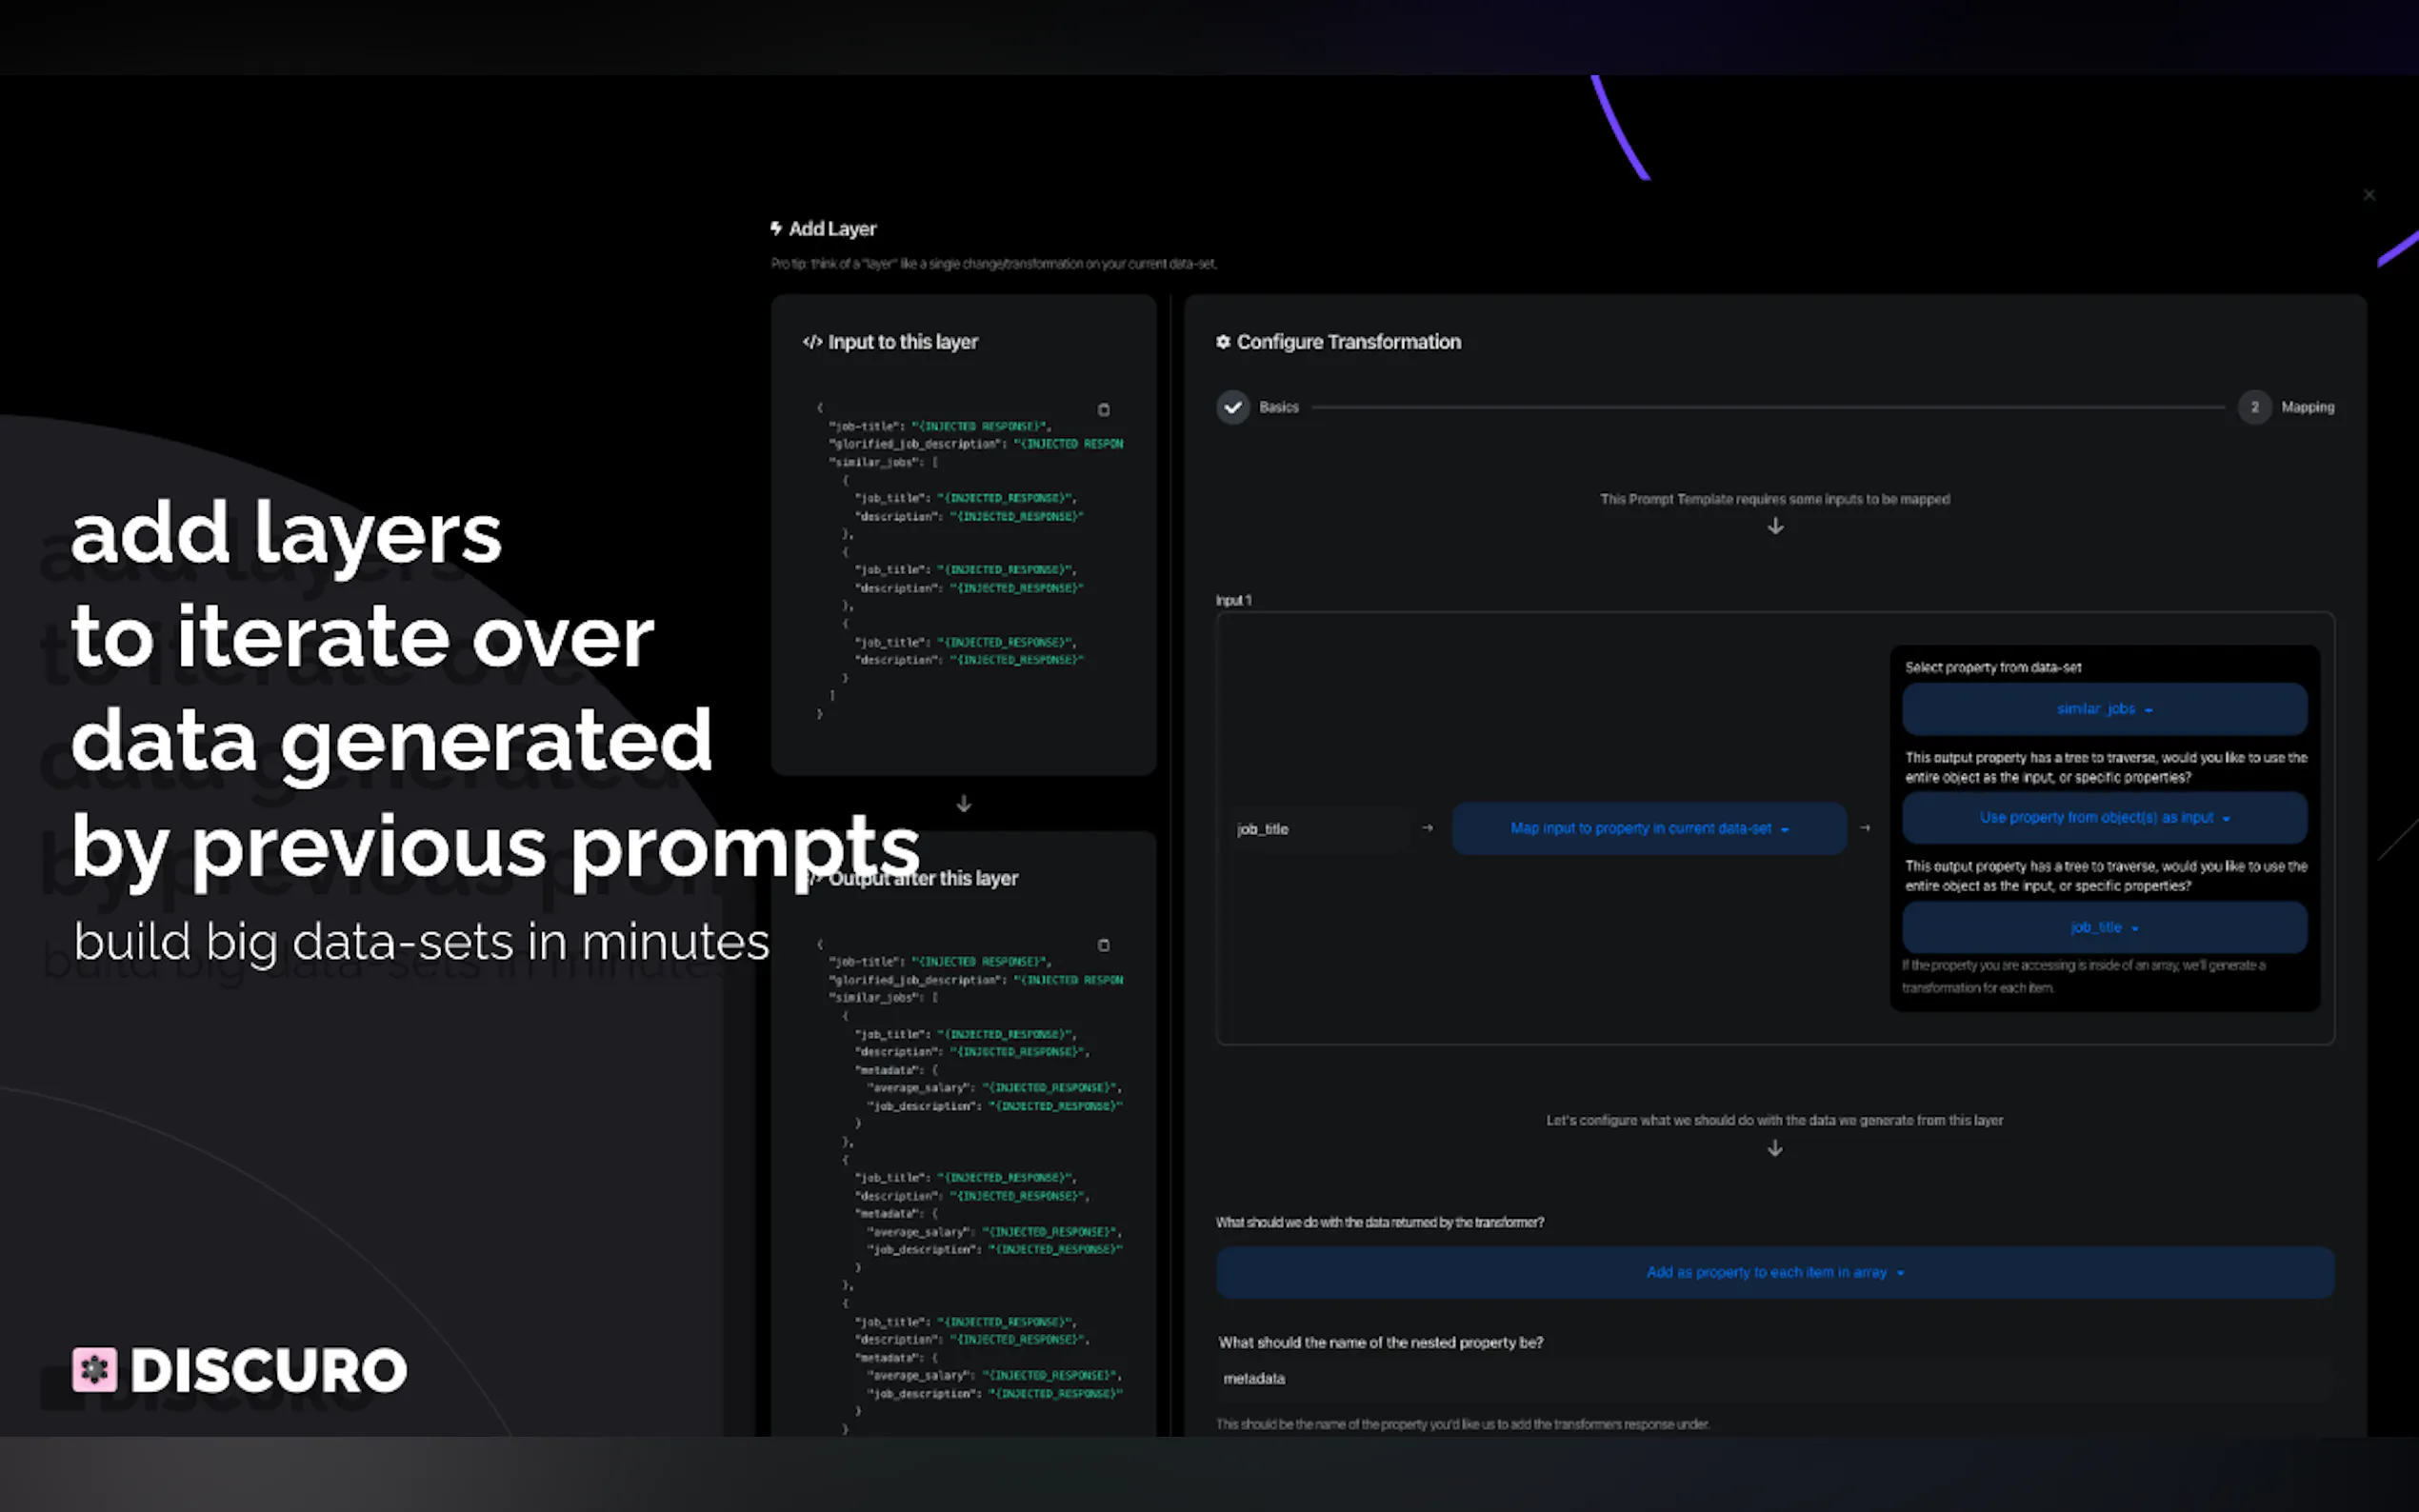Click the Basics step label

coord(1278,407)
